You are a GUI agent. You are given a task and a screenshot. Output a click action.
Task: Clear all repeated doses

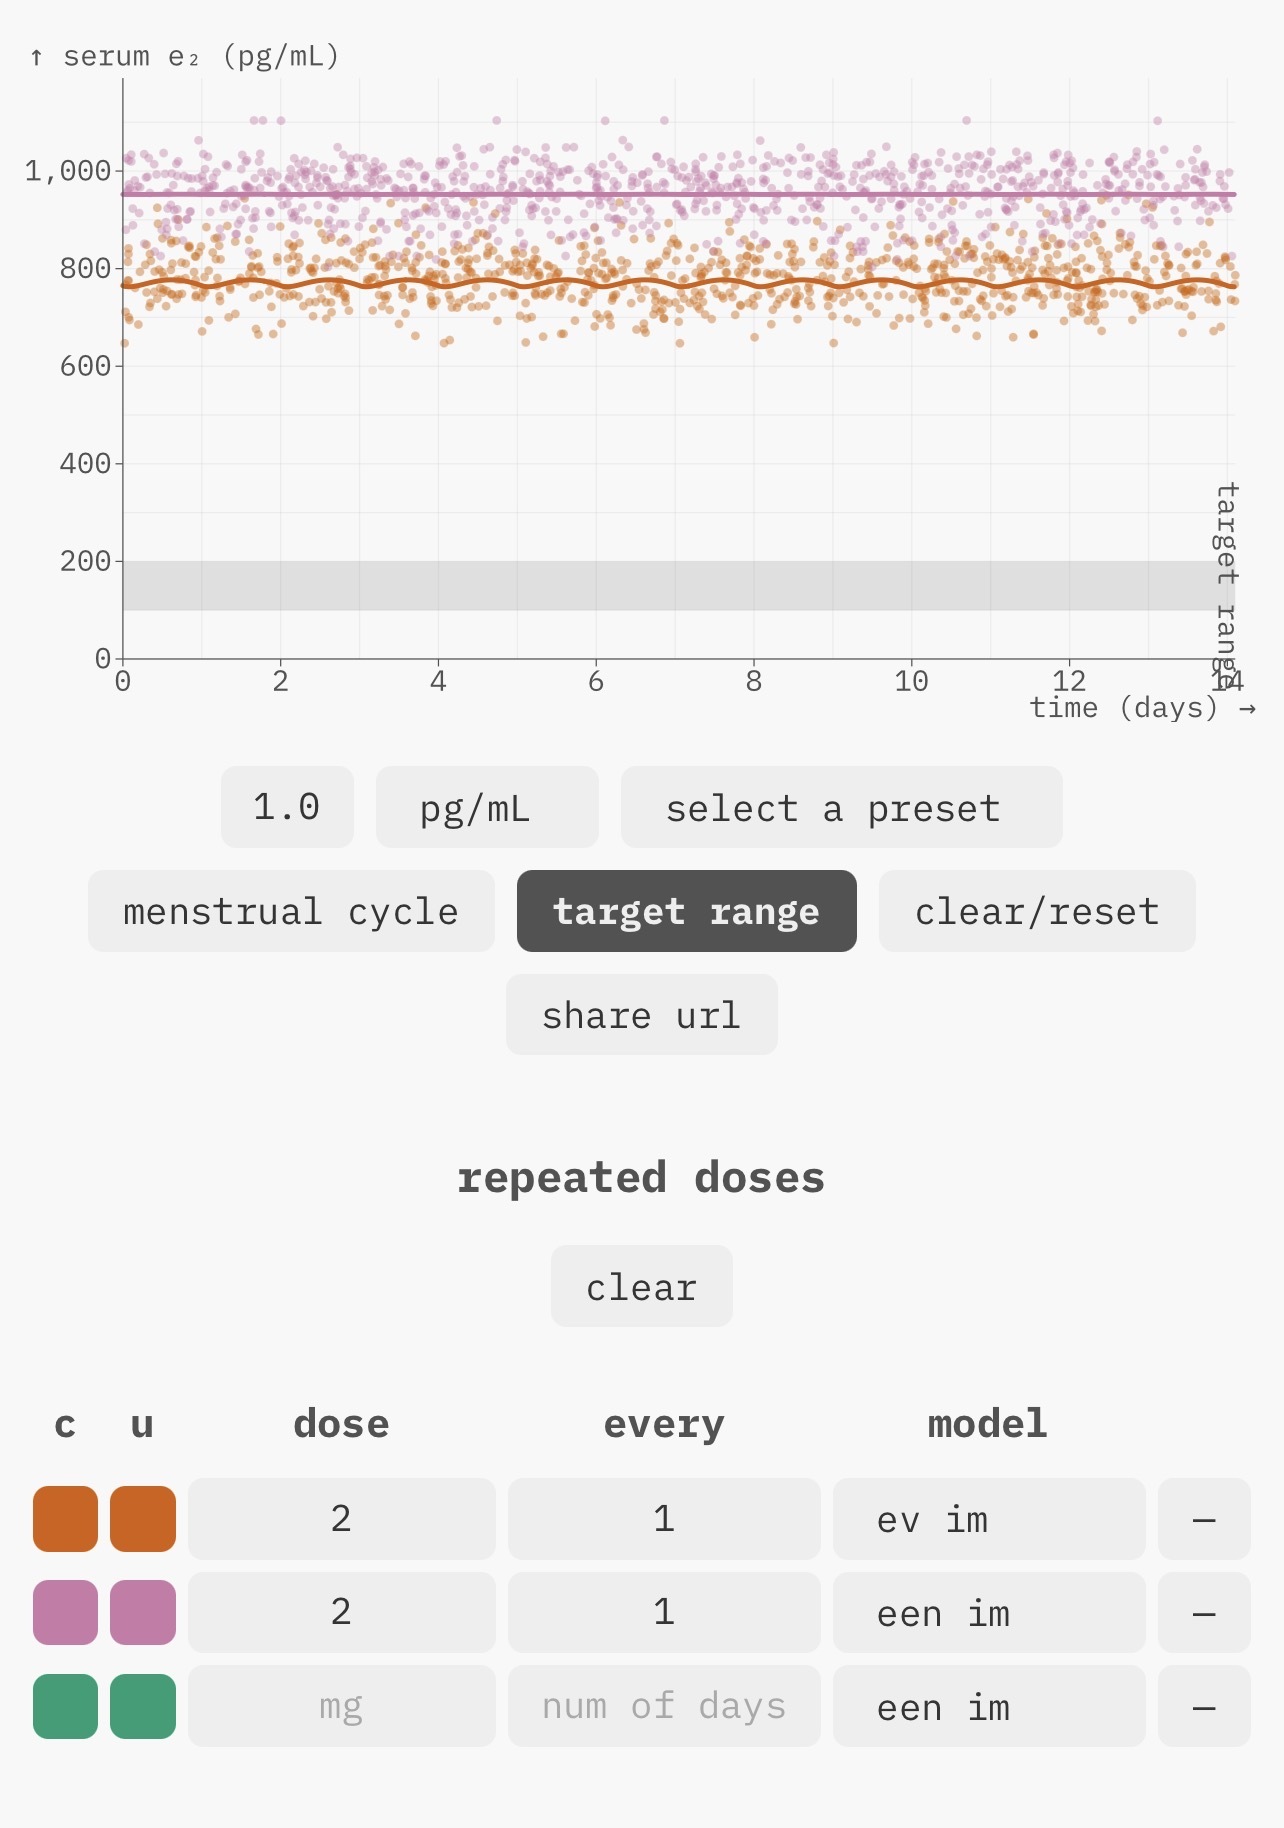[x=641, y=1287]
